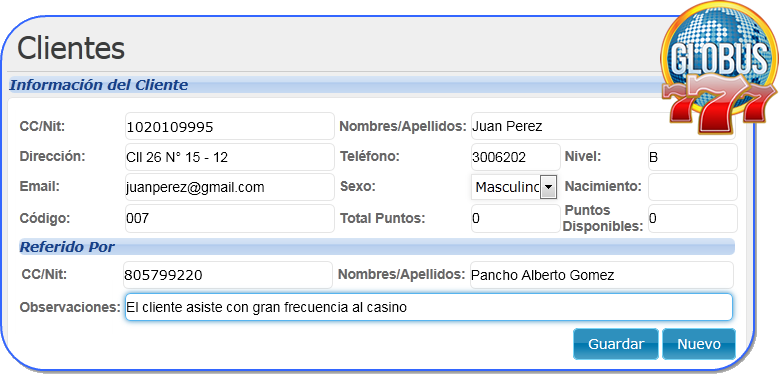Click the Puntos Disponibles label

coord(604,218)
